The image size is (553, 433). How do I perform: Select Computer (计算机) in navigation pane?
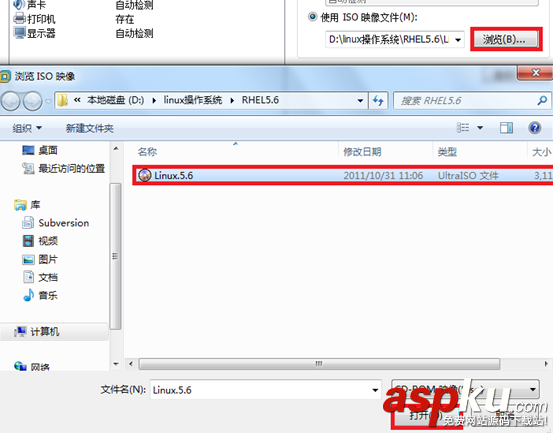point(36,331)
